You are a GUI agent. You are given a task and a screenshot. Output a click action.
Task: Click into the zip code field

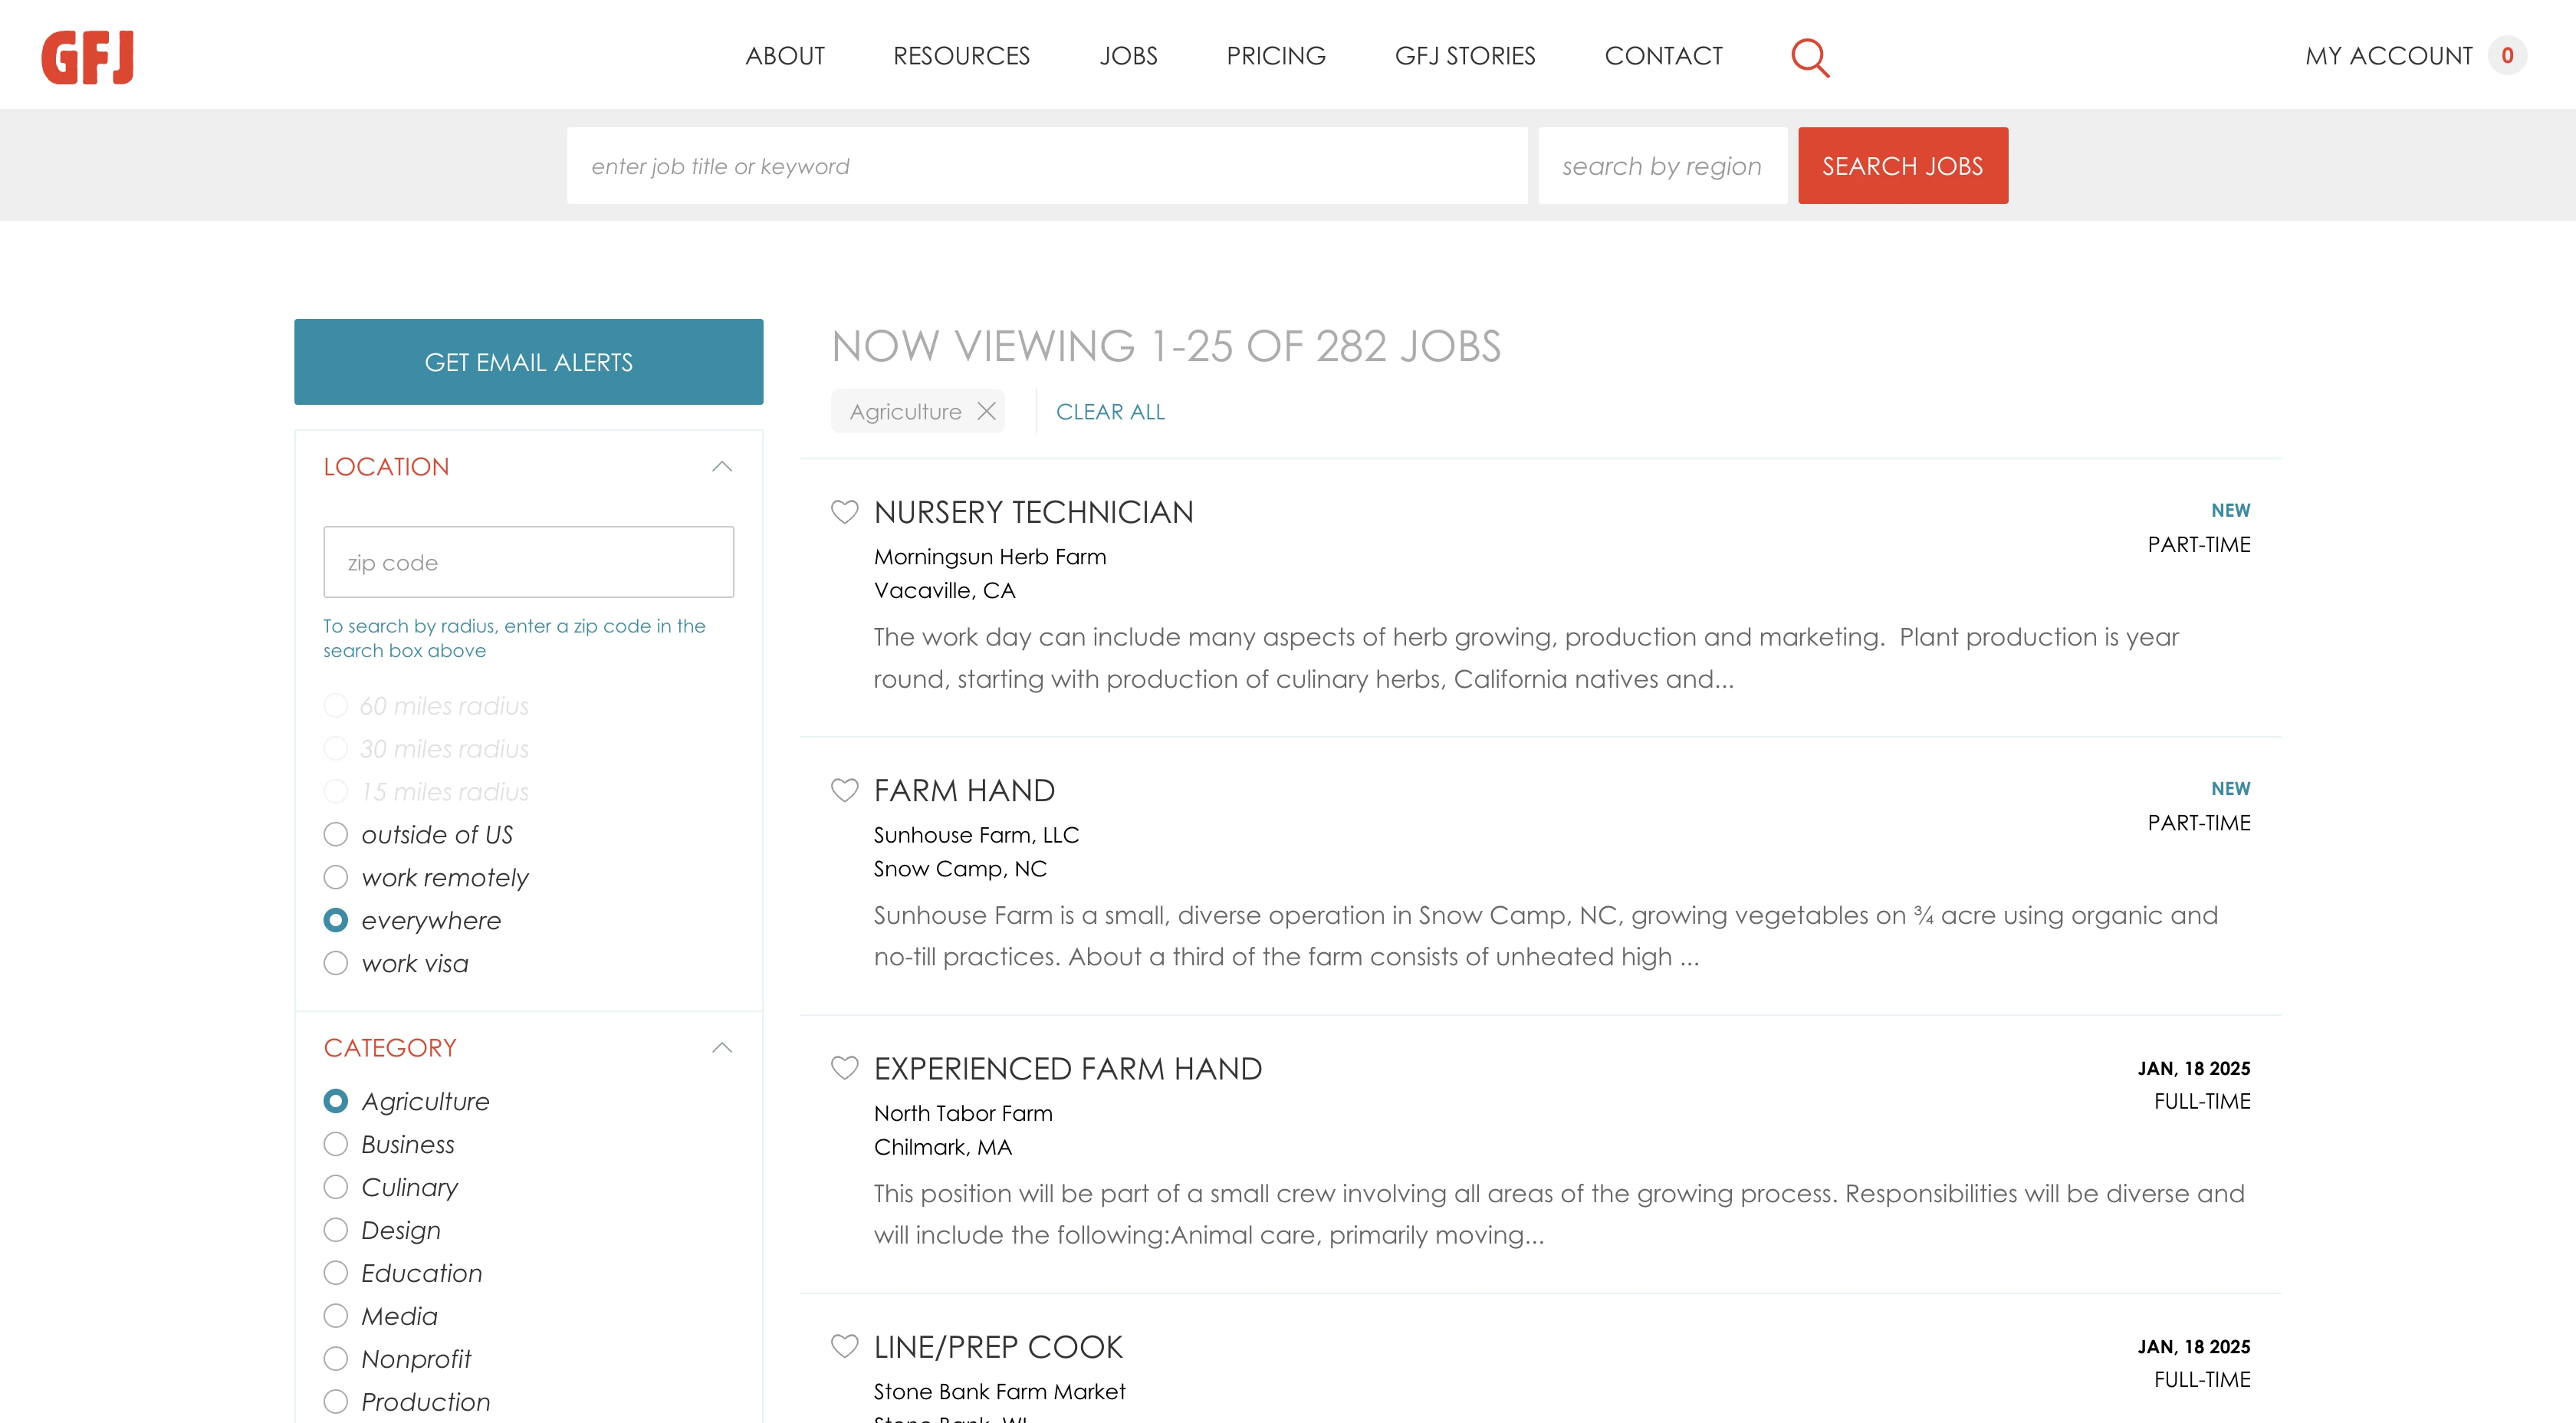click(x=528, y=562)
